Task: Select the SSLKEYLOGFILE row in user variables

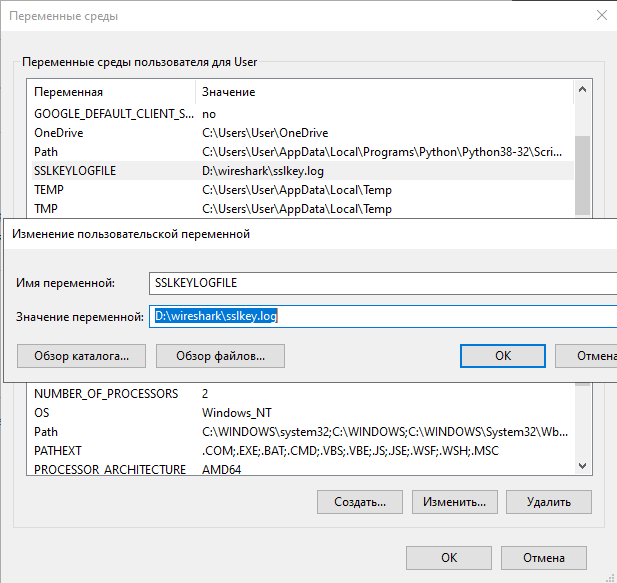Action: click(303, 171)
